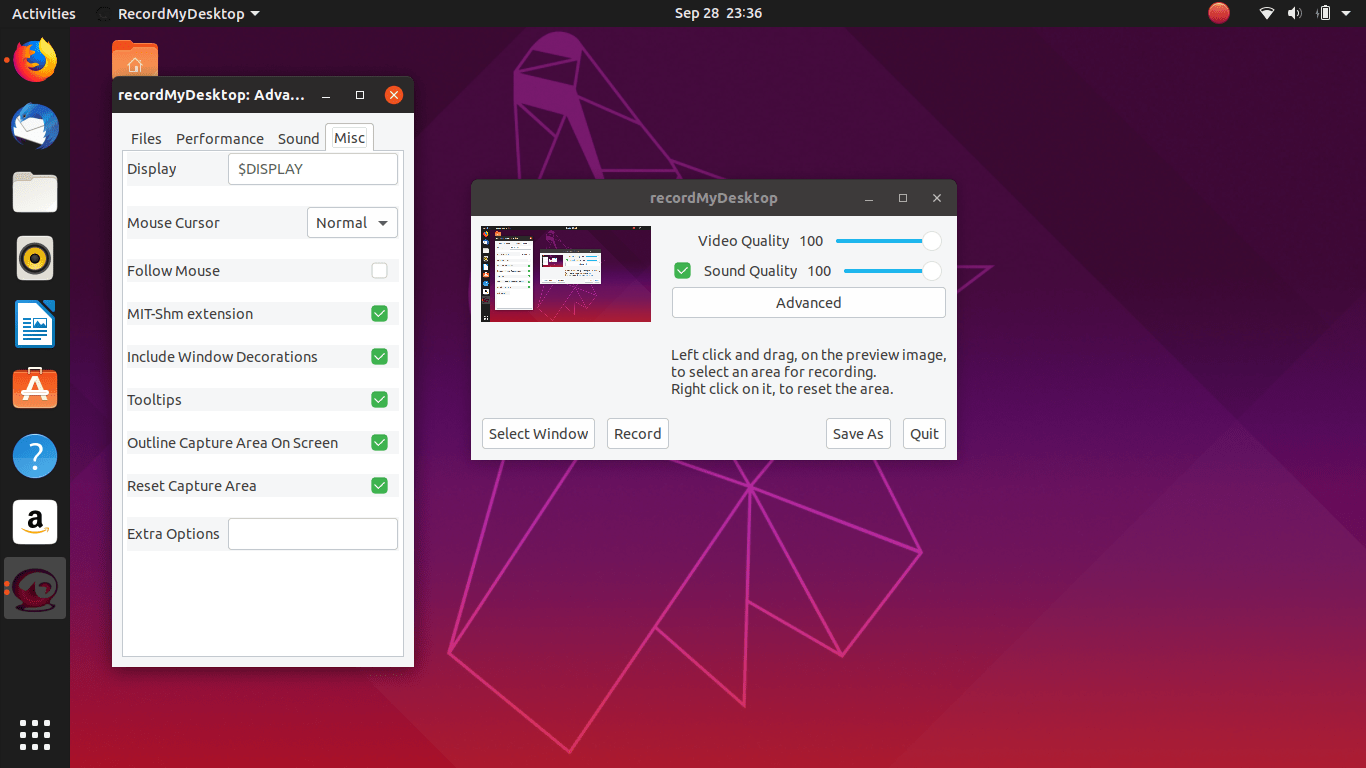The width and height of the screenshot is (1366, 768).
Task: Click the "Mouse Cursor" label
Action: (x=173, y=223)
